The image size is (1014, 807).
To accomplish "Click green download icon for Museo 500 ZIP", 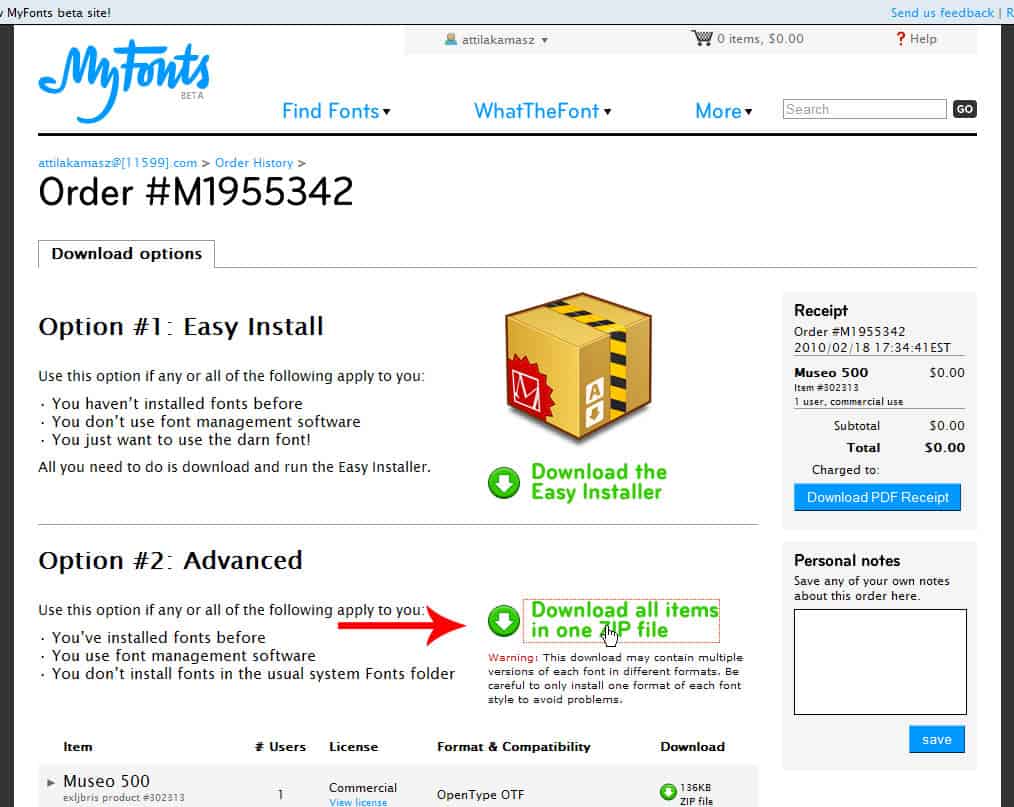I will pyautogui.click(x=668, y=792).
